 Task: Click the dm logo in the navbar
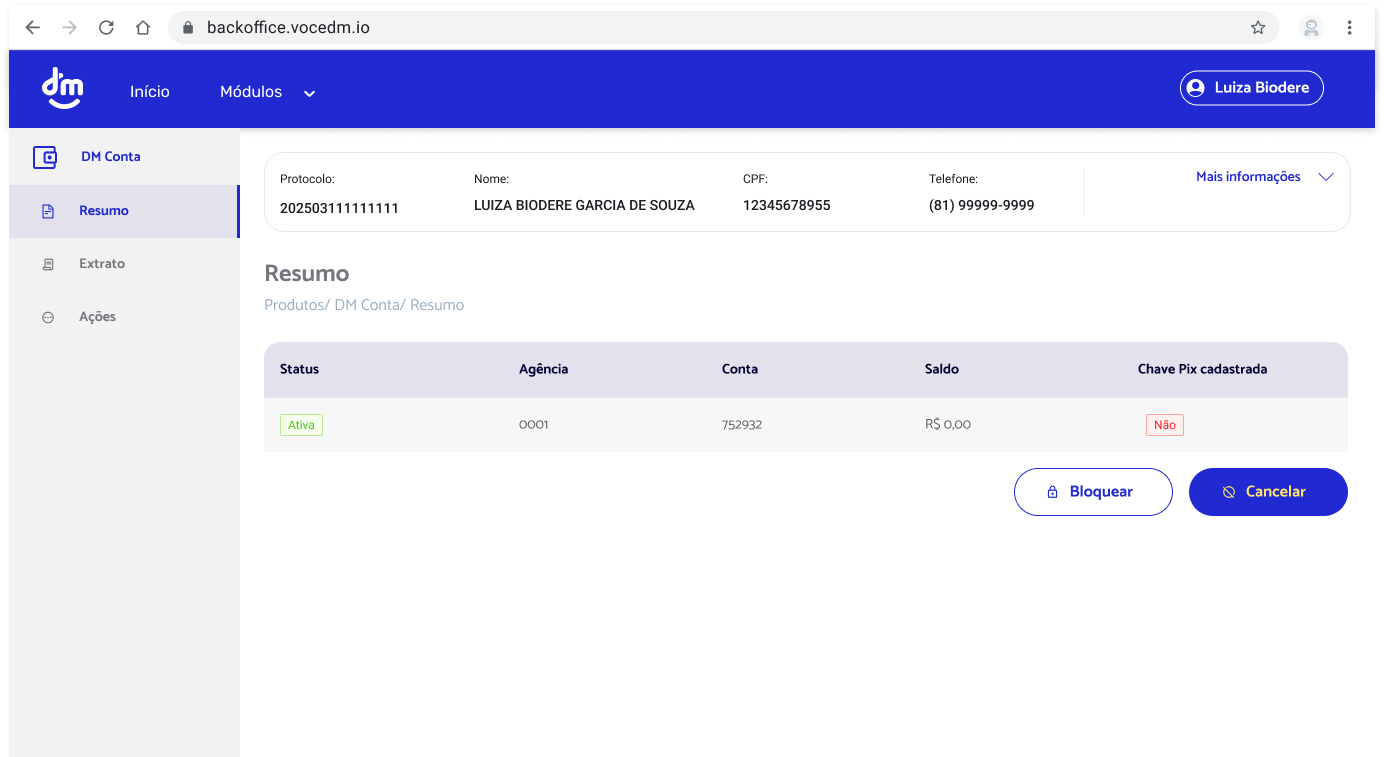(62, 88)
